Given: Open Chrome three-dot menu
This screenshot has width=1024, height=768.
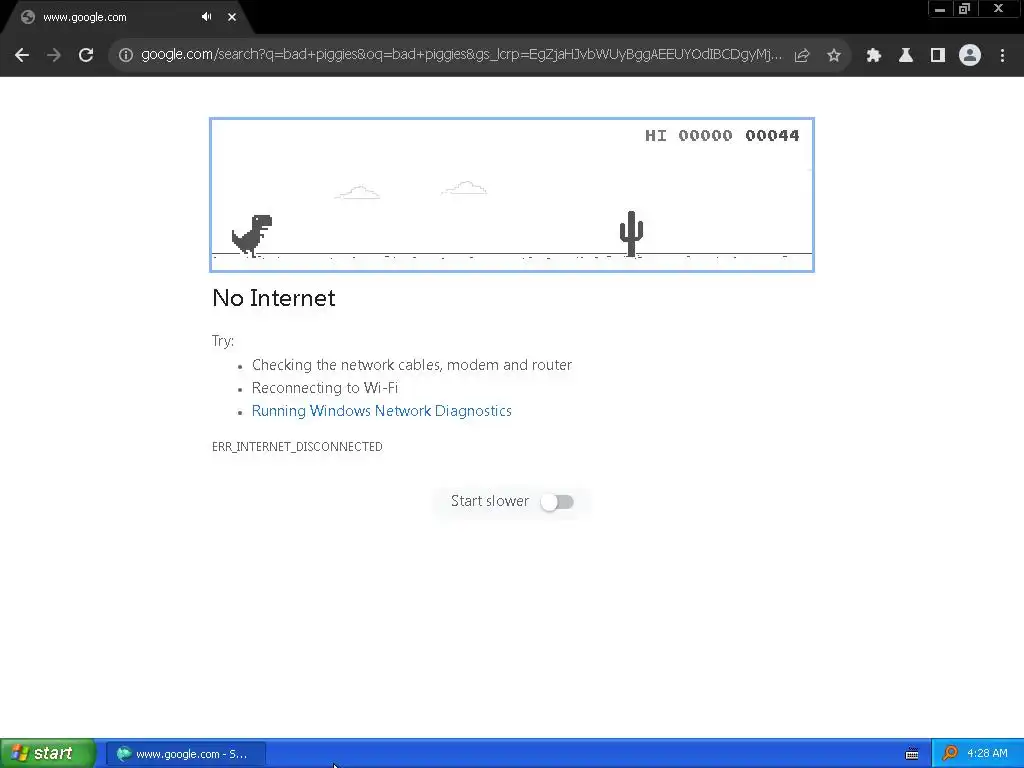Looking at the screenshot, I should click(x=1002, y=55).
